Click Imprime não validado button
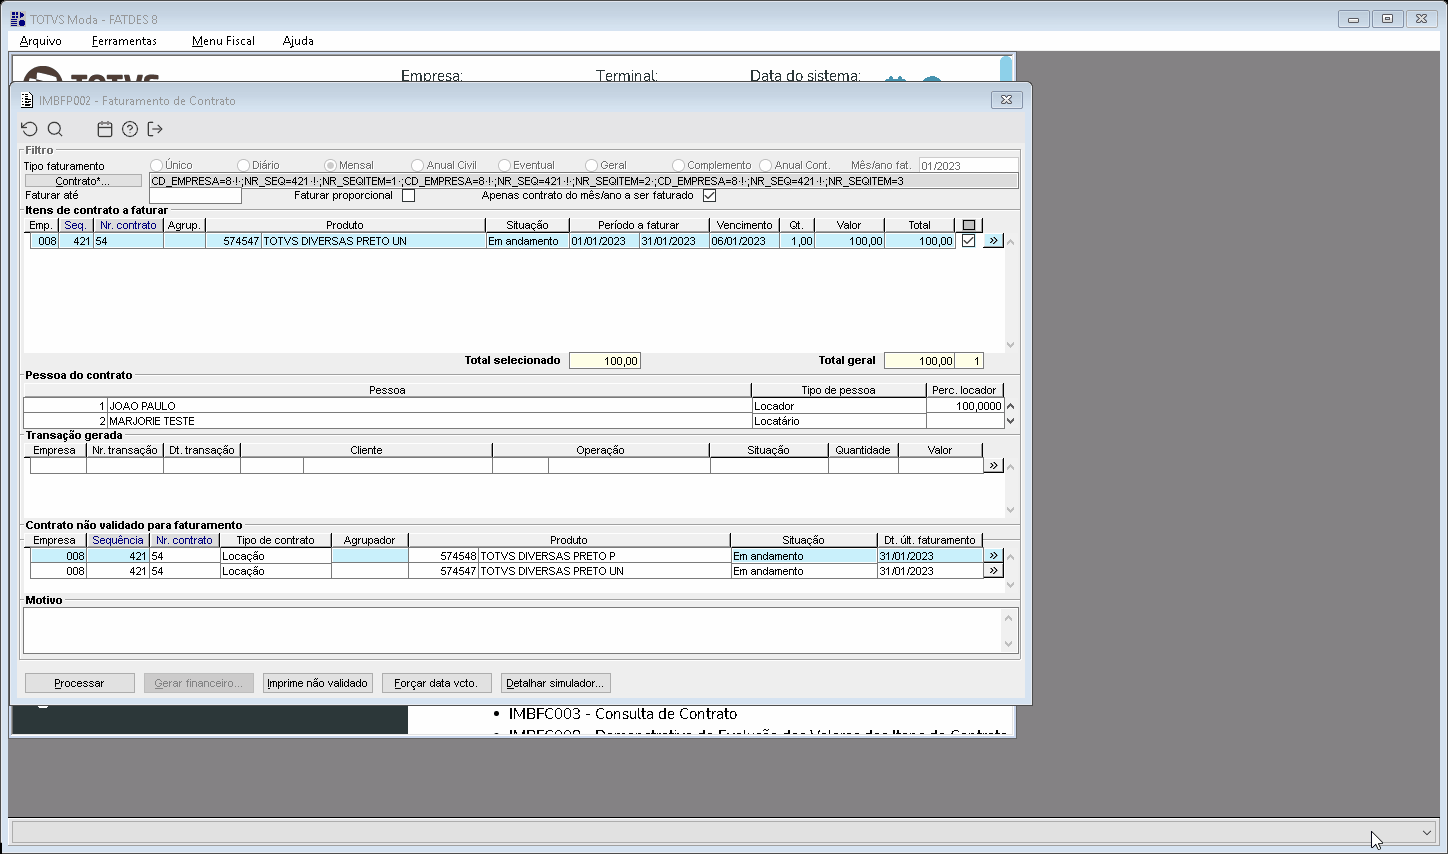 pyautogui.click(x=317, y=683)
